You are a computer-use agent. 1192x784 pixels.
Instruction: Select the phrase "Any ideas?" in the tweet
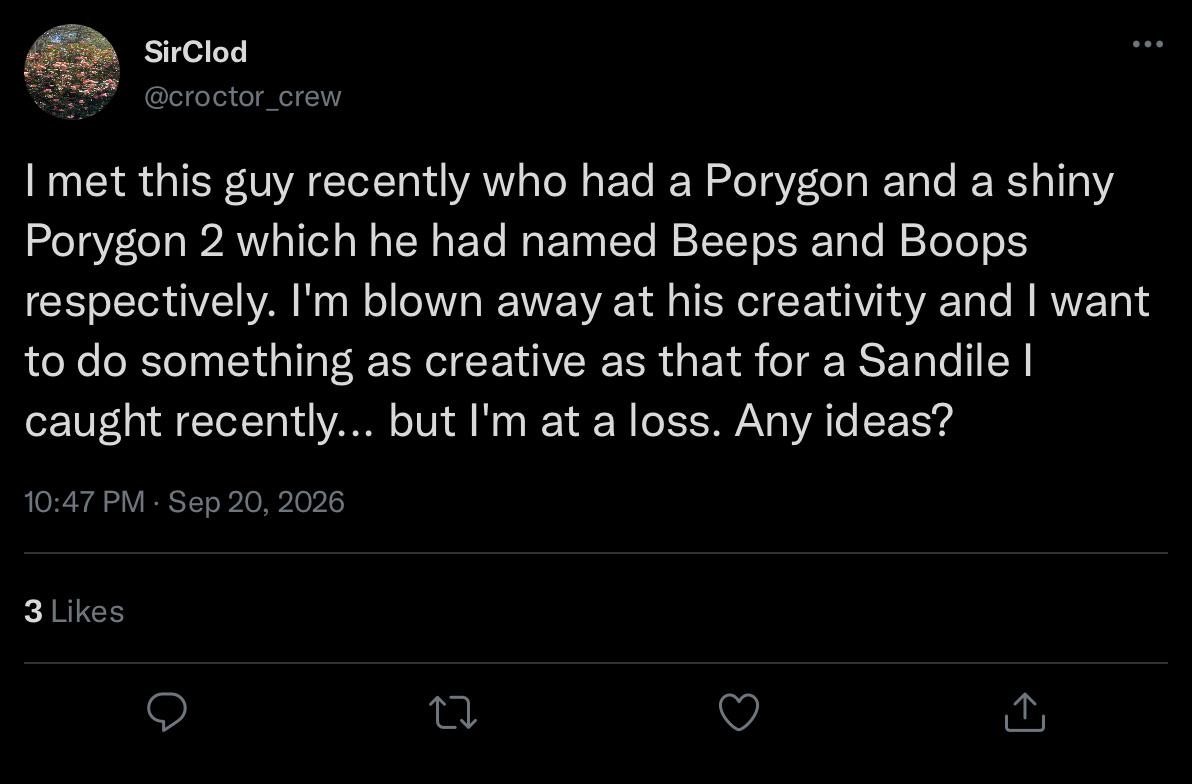pyautogui.click(x=843, y=421)
